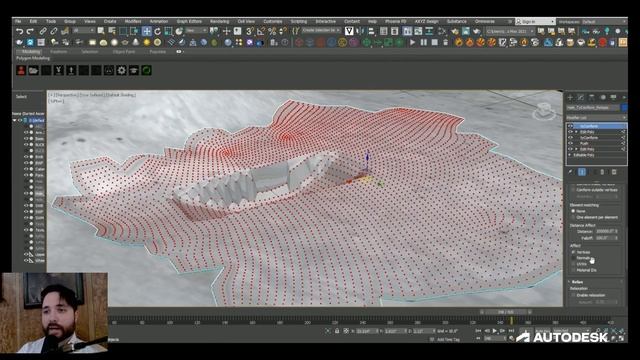
Task: Switch to the Modeling ribbon tab
Action: [31, 52]
